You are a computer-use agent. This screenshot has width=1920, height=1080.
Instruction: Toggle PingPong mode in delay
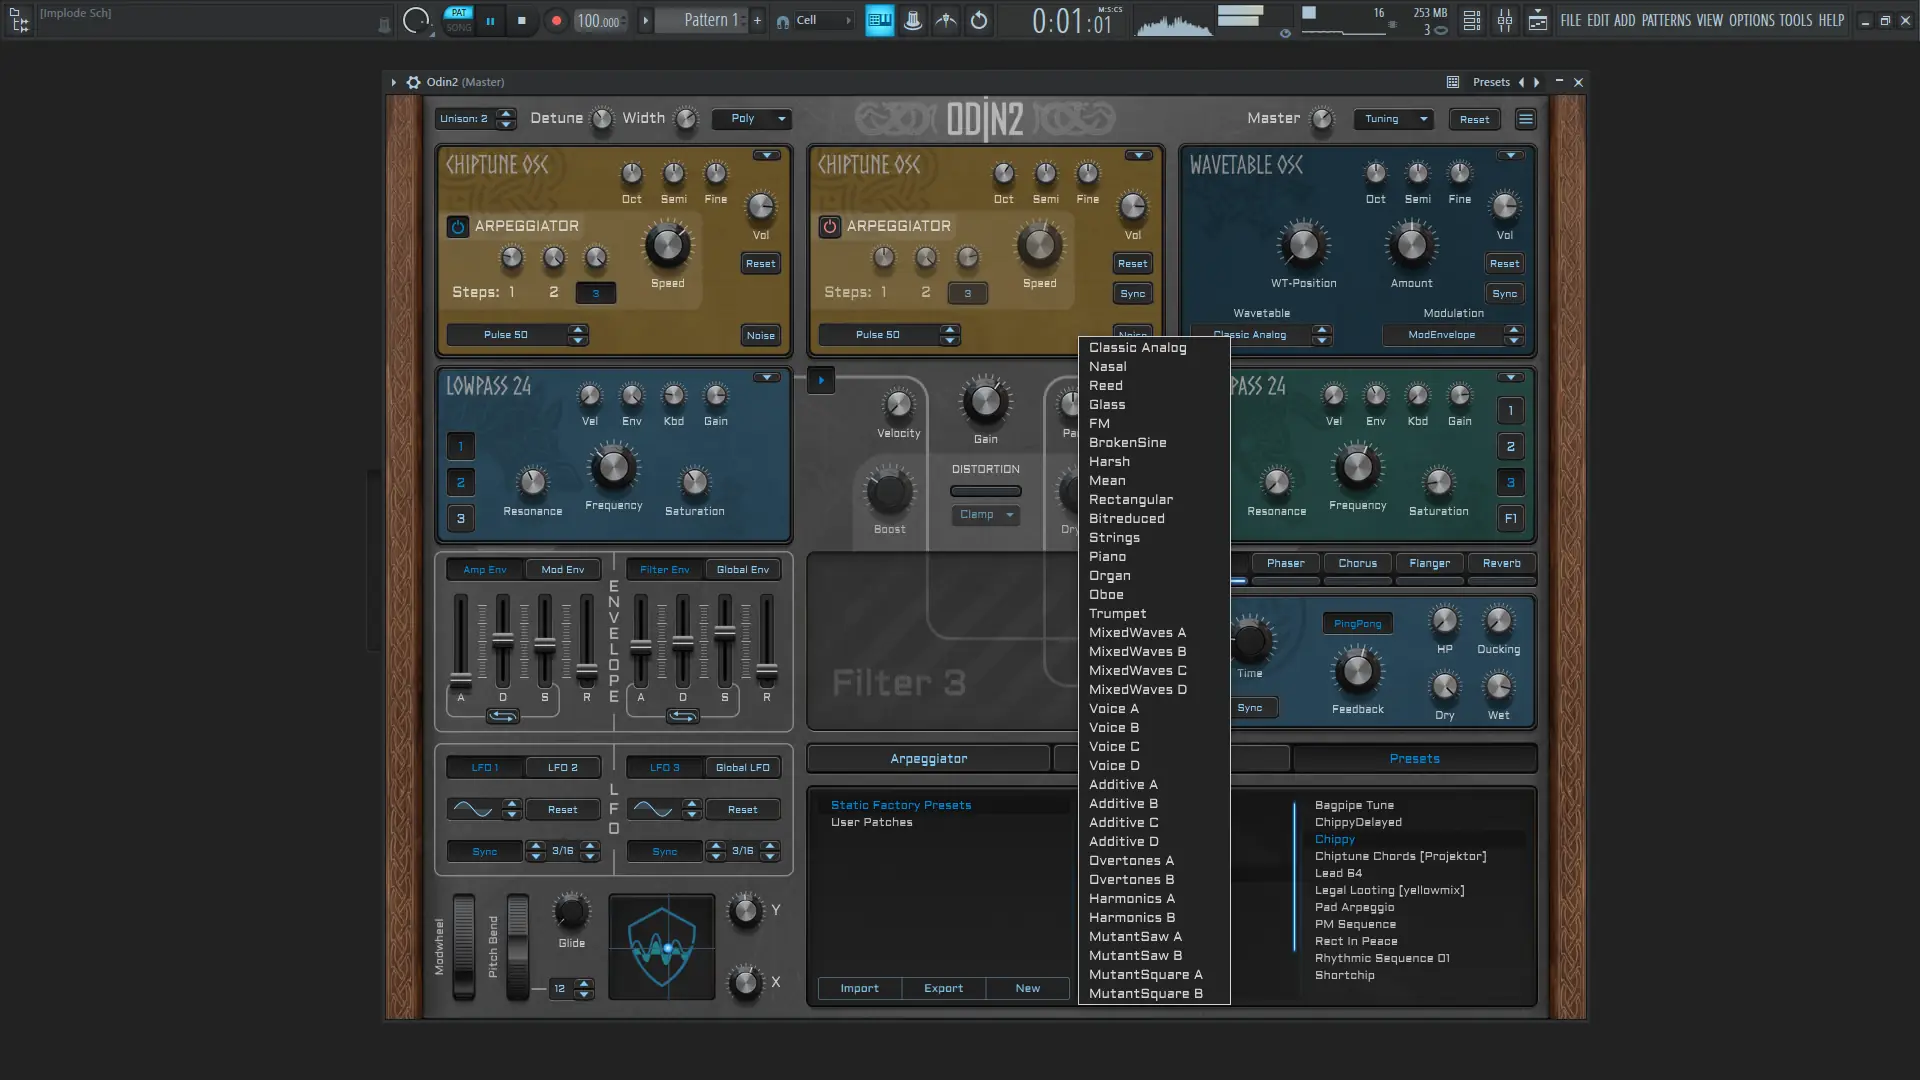coord(1357,624)
